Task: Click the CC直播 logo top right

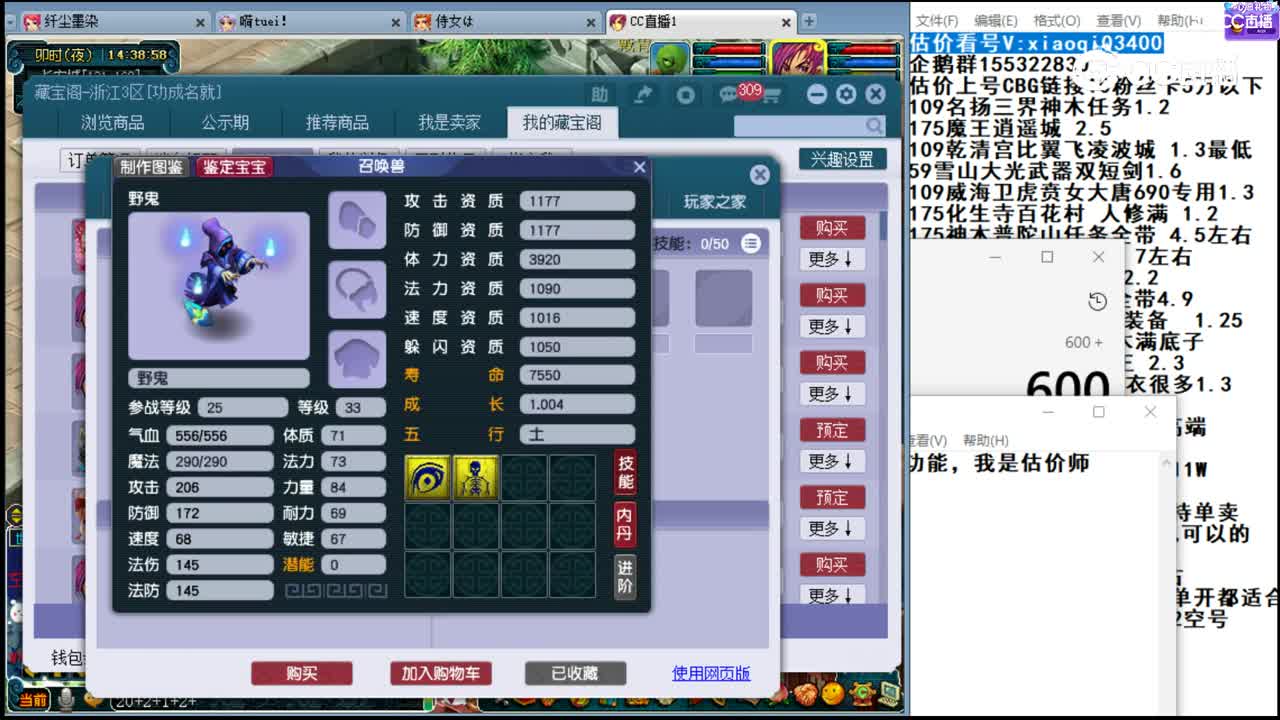Action: (x=1250, y=20)
